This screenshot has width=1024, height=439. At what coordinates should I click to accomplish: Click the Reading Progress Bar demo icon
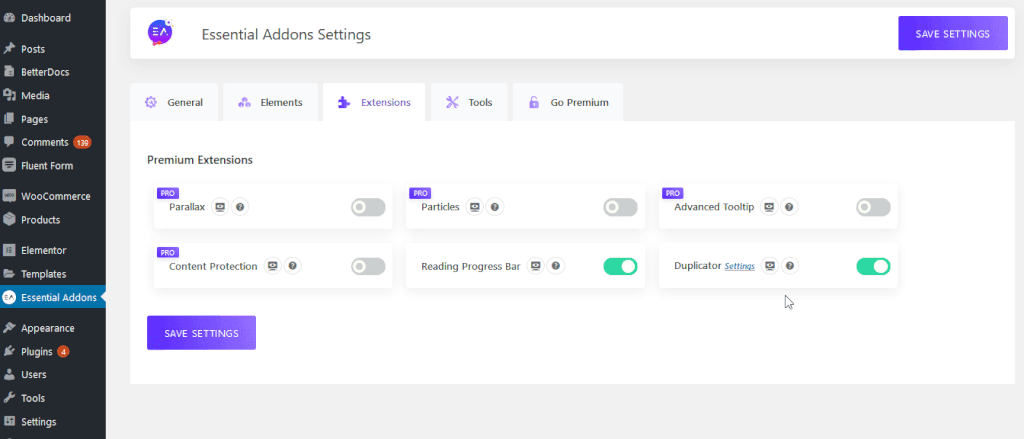tap(536, 266)
